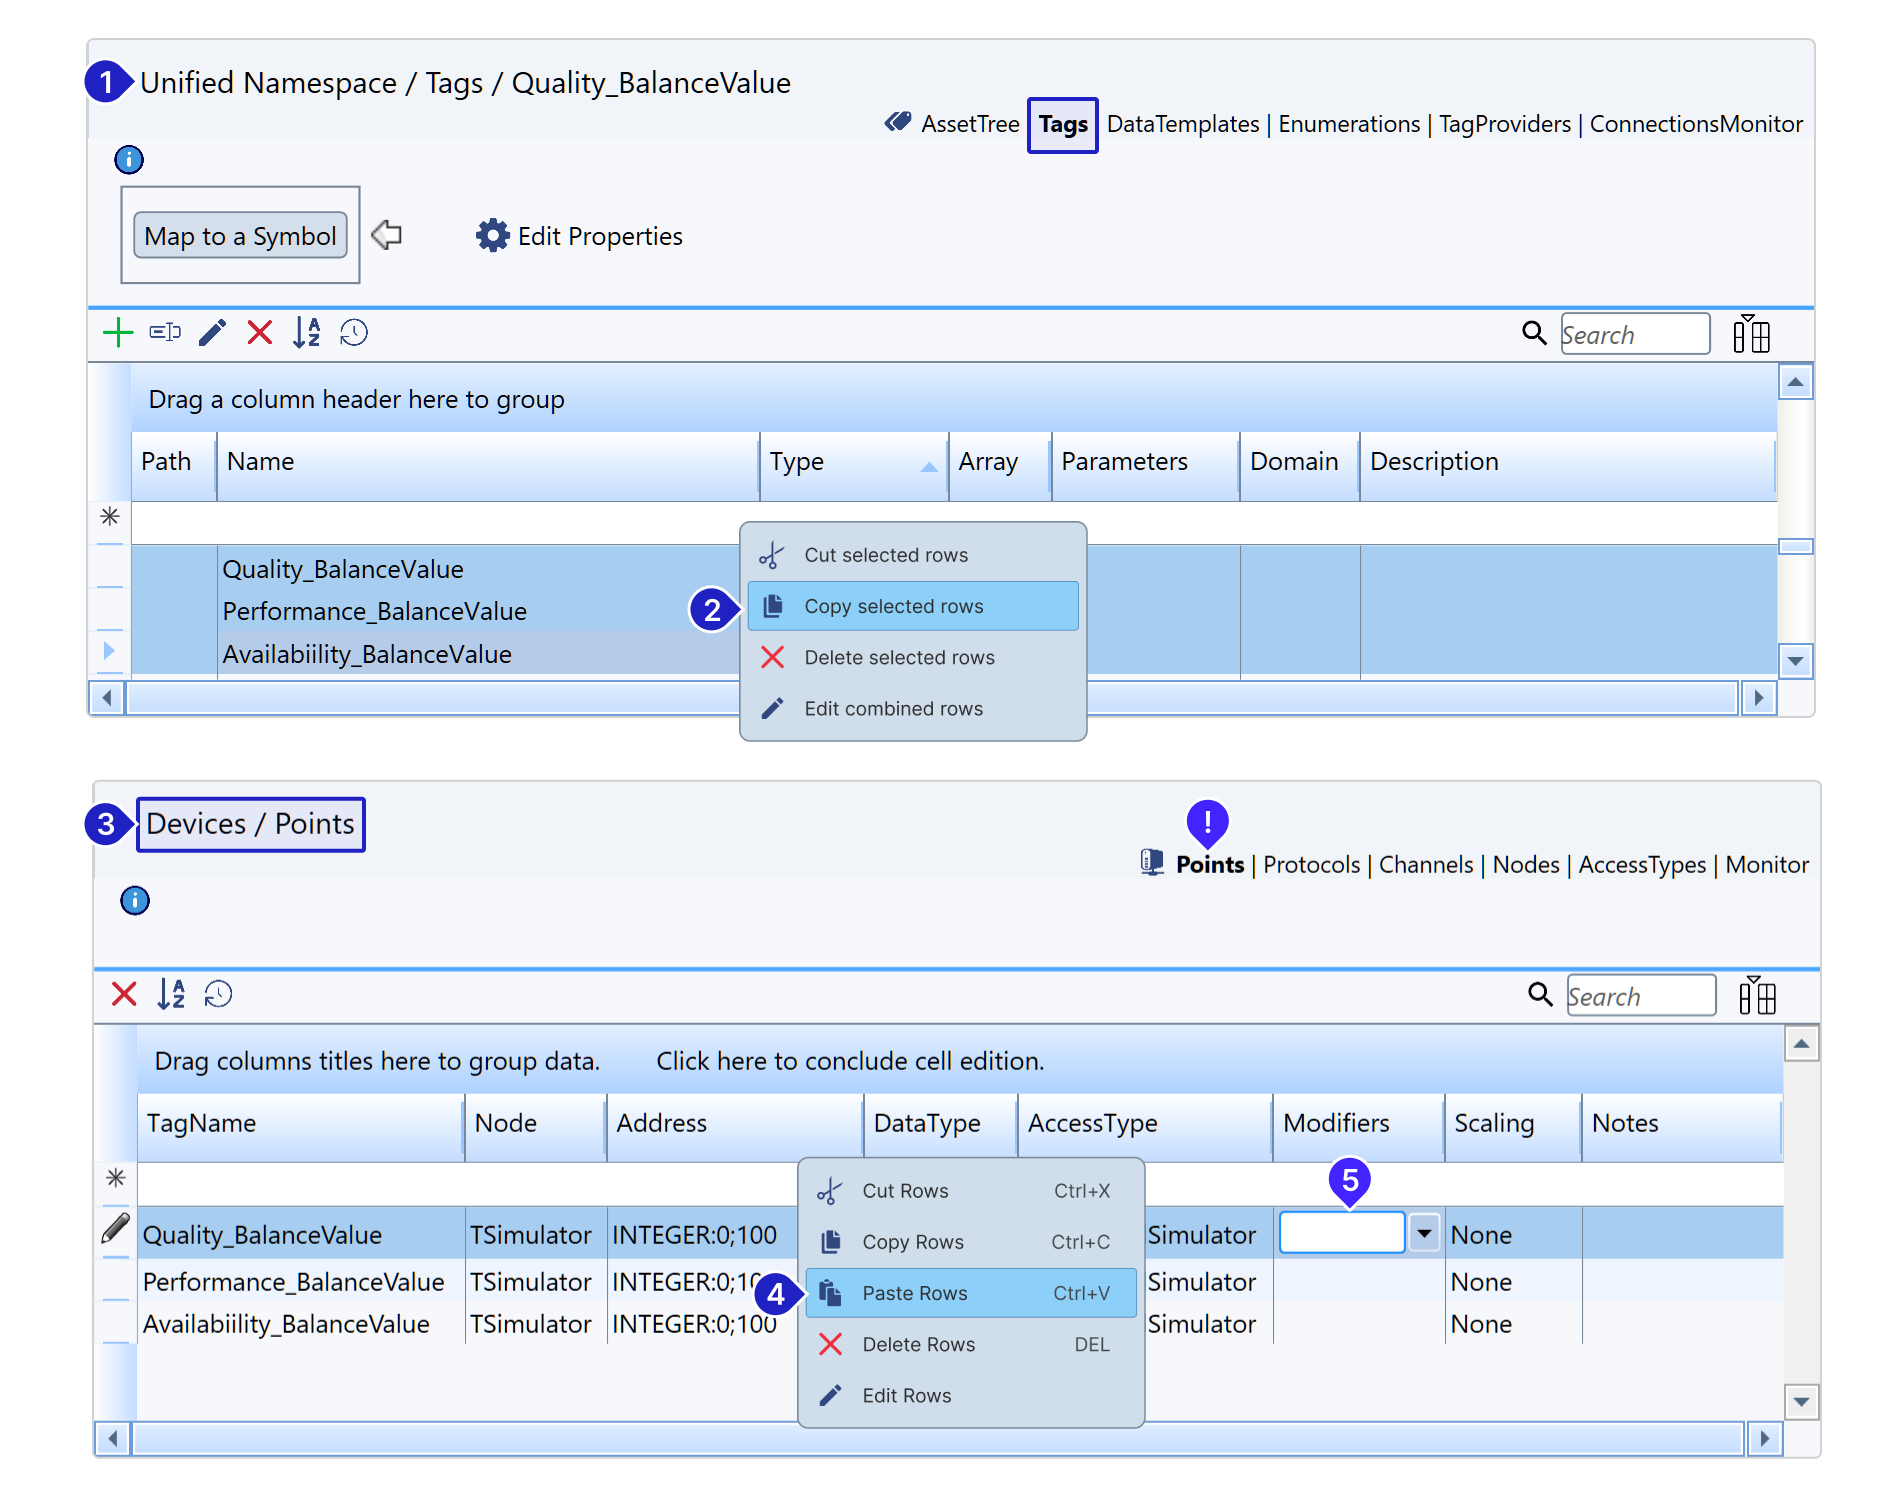The image size is (1900, 1497).
Task: Switch to the DataTemplates tab
Action: [x=1182, y=125]
